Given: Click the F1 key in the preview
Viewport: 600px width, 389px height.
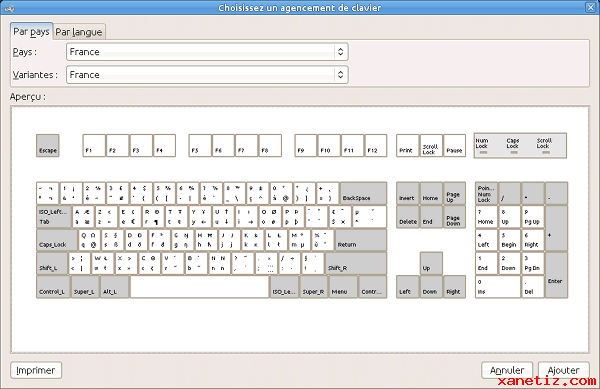Looking at the screenshot, I should 94,145.
